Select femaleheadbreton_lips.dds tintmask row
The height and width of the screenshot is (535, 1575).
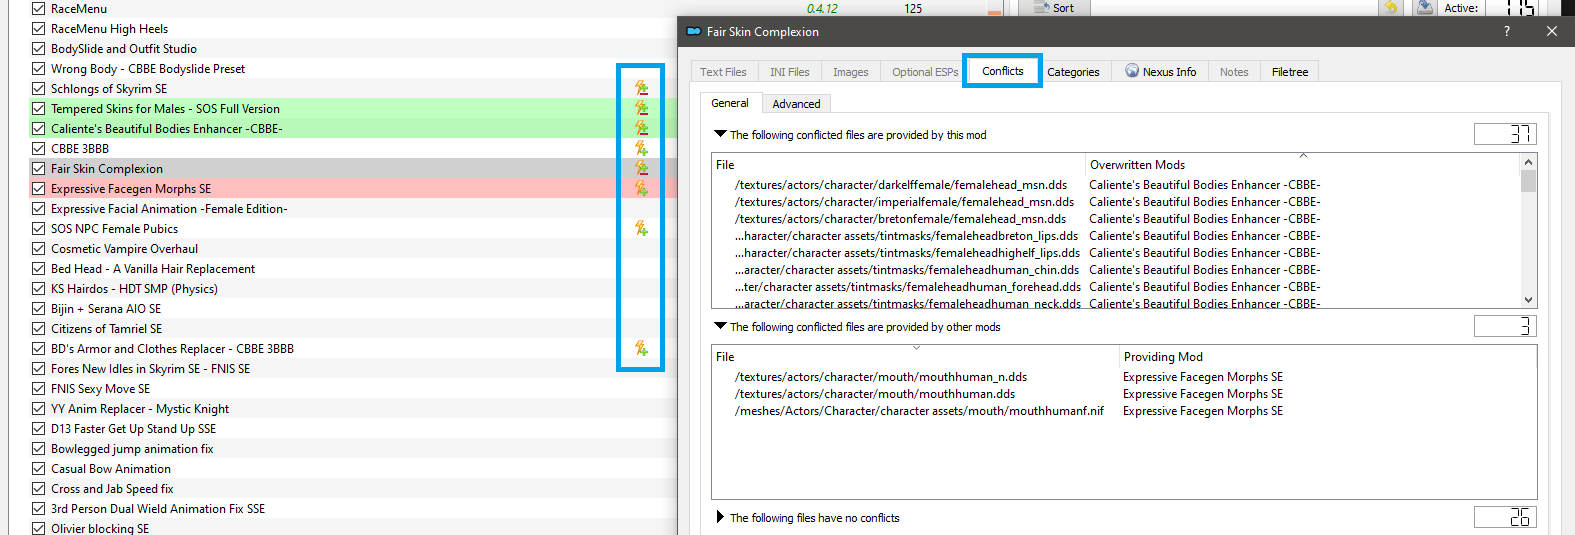(1115, 236)
